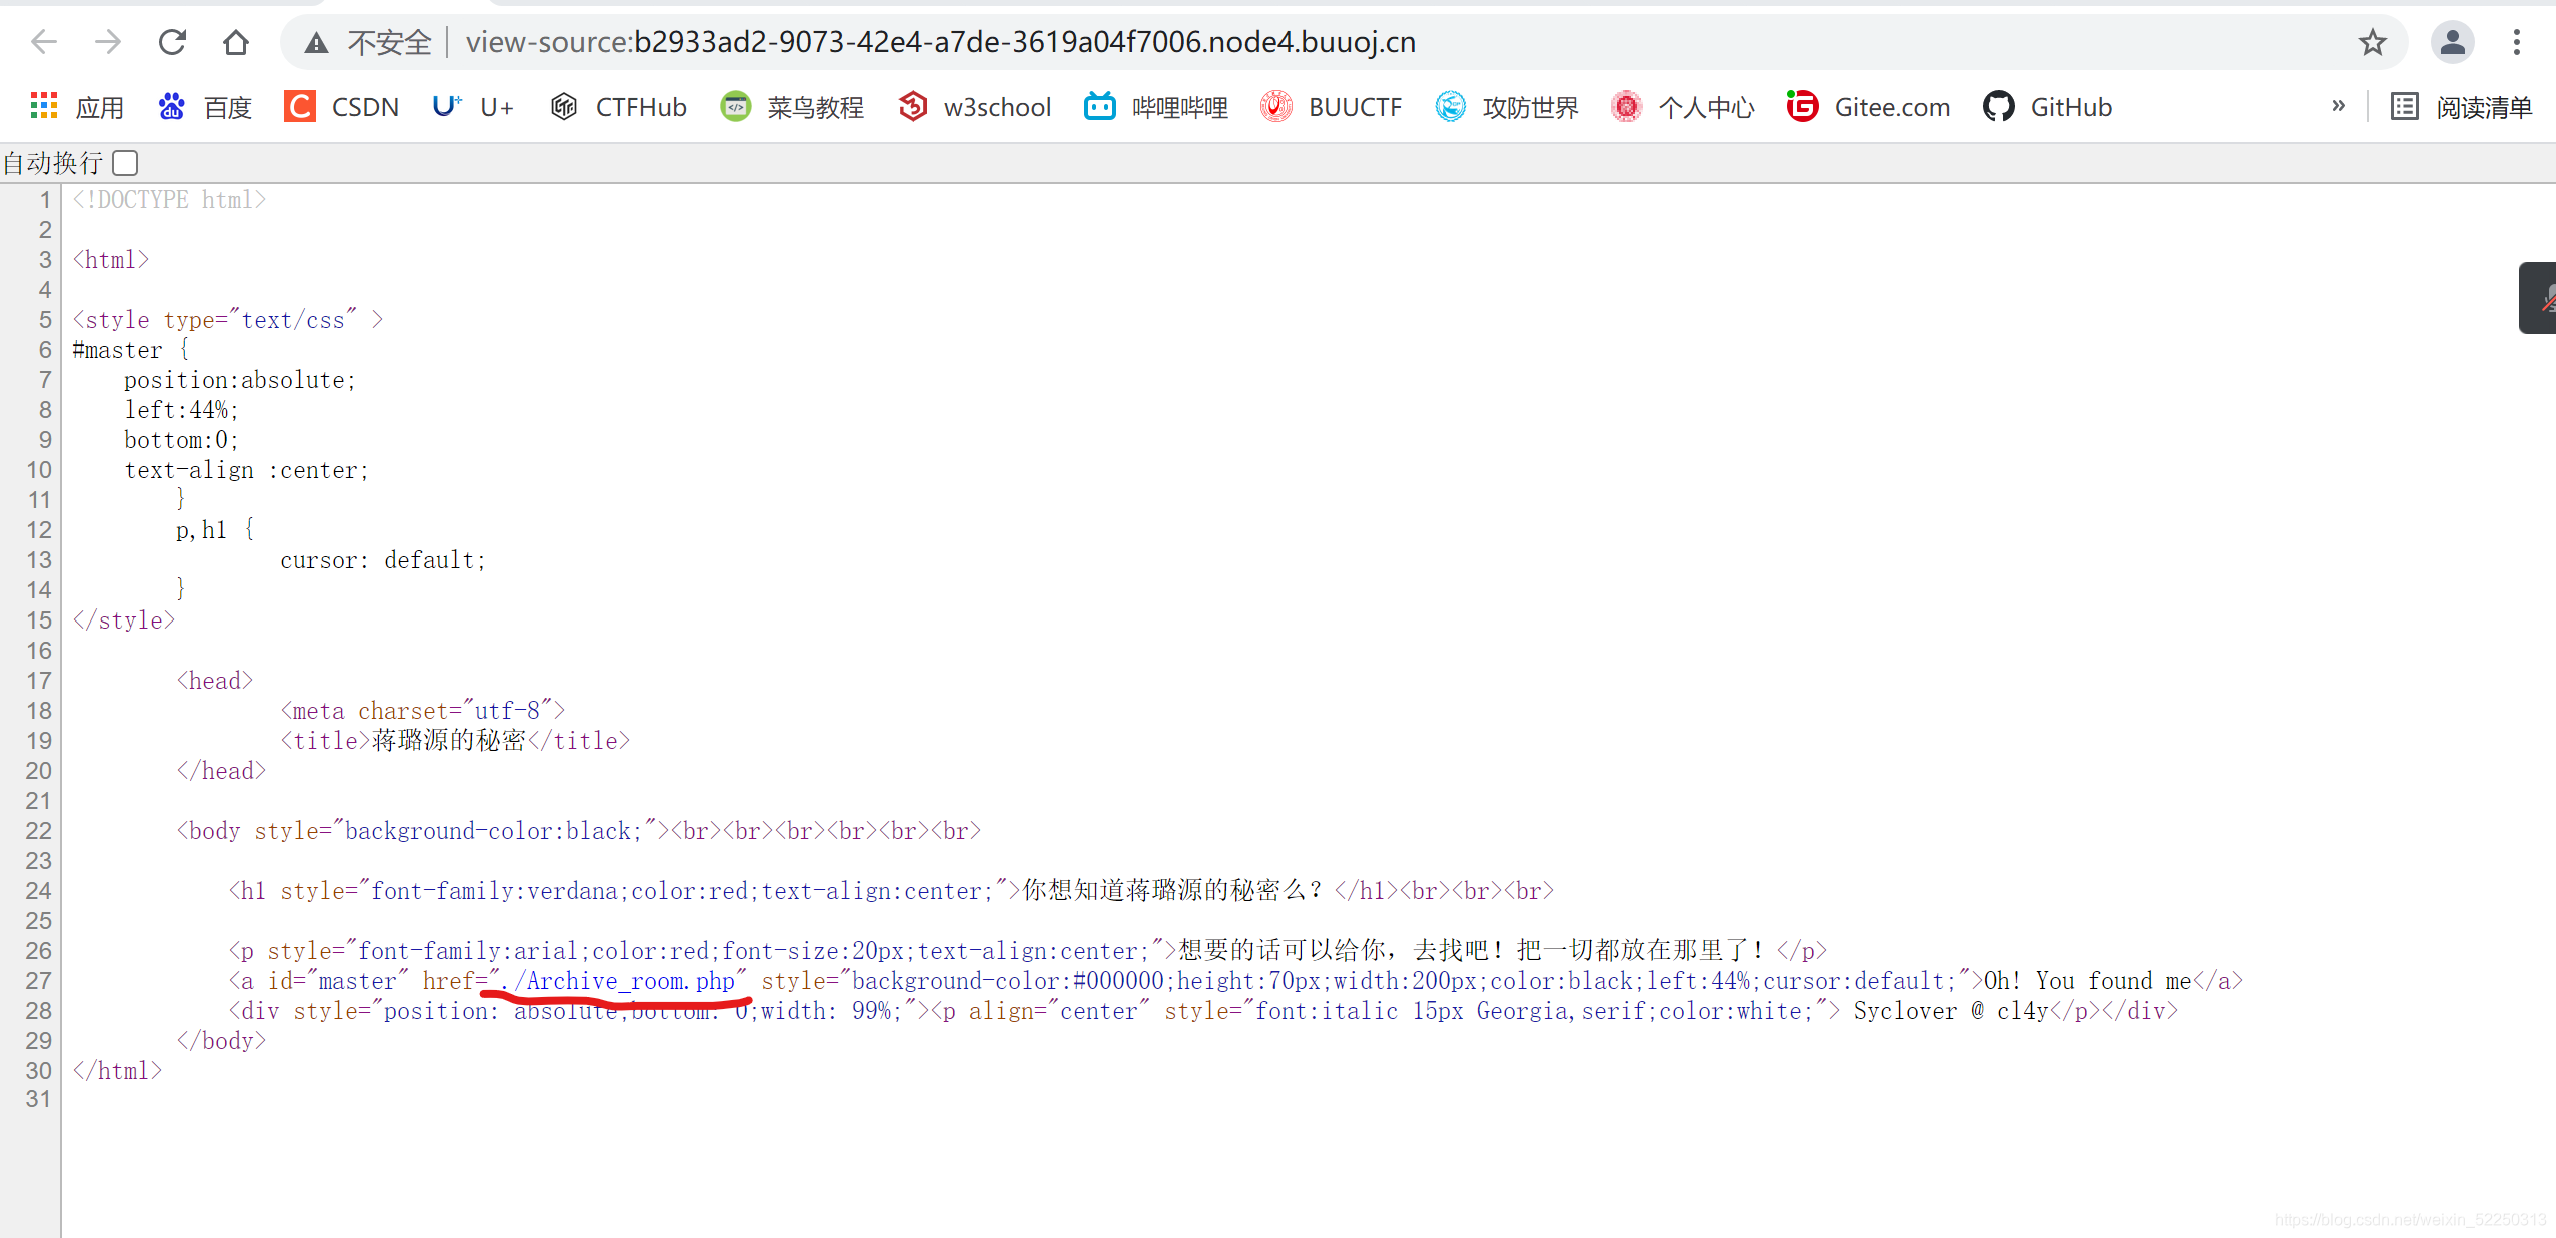The height and width of the screenshot is (1238, 2556).
Task: Enable the 自动换行 line wrap checkbox
Action: point(125,162)
